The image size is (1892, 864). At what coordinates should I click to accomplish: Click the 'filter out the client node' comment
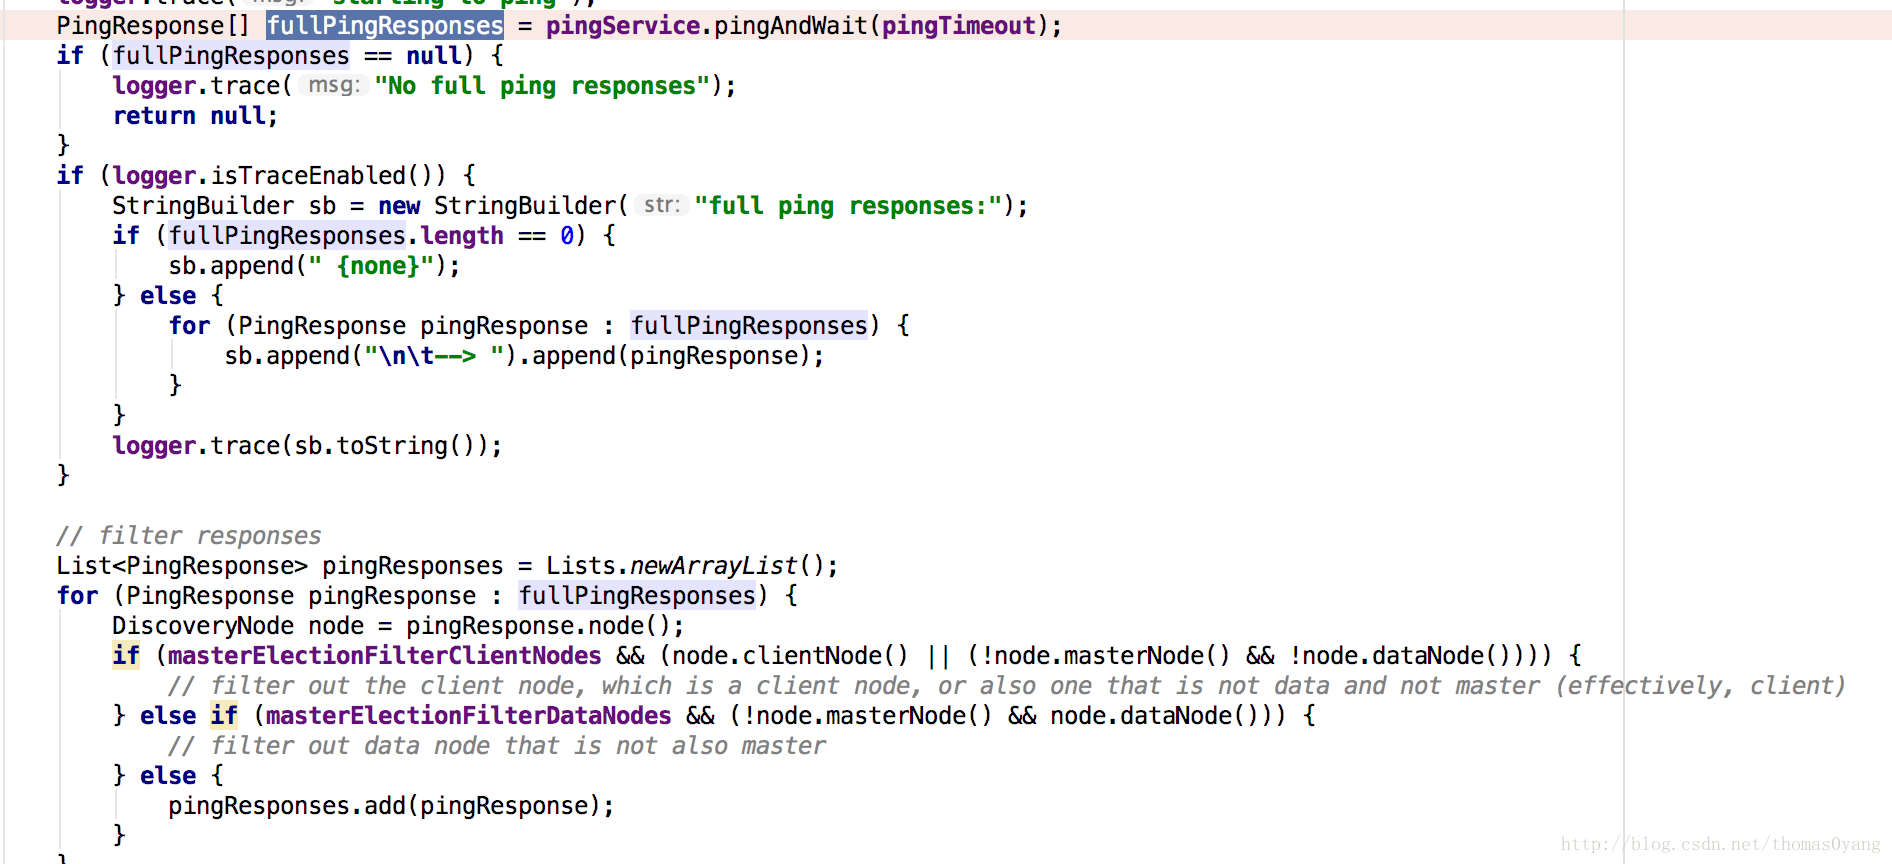pyautogui.click(x=1006, y=686)
